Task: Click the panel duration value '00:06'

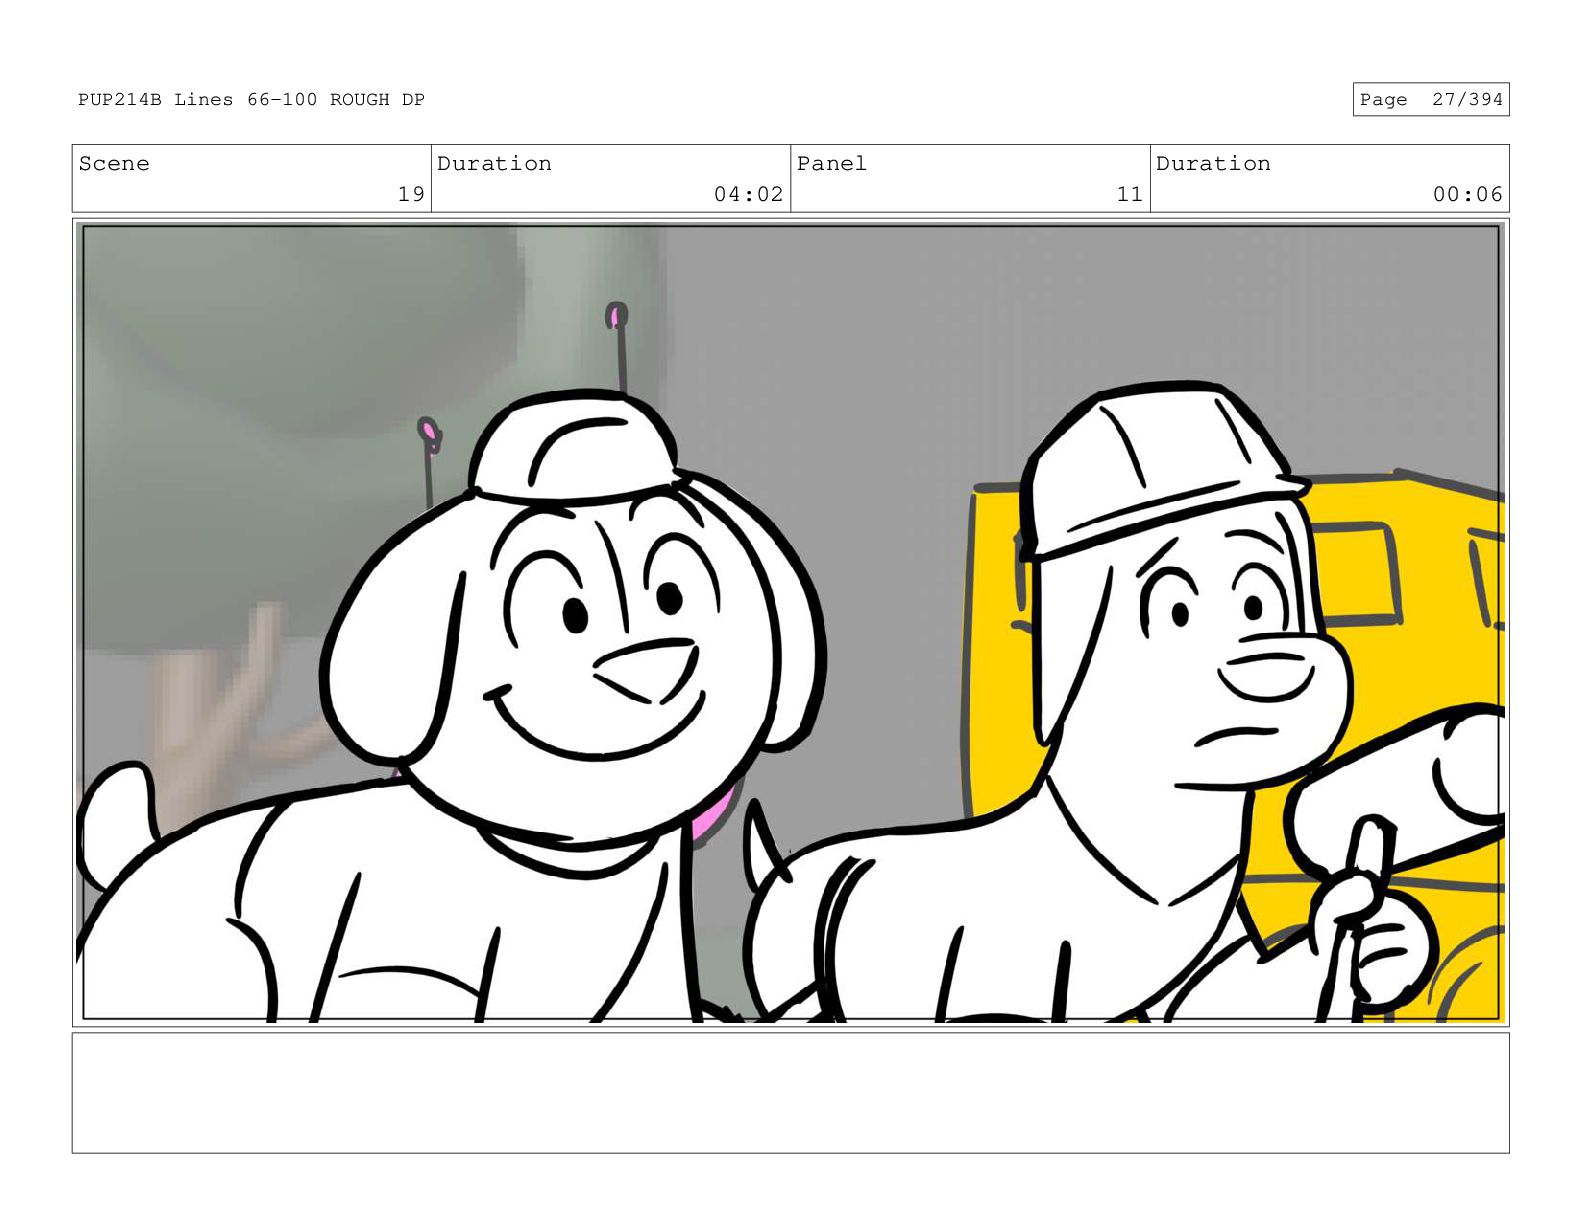Action: (x=1467, y=194)
